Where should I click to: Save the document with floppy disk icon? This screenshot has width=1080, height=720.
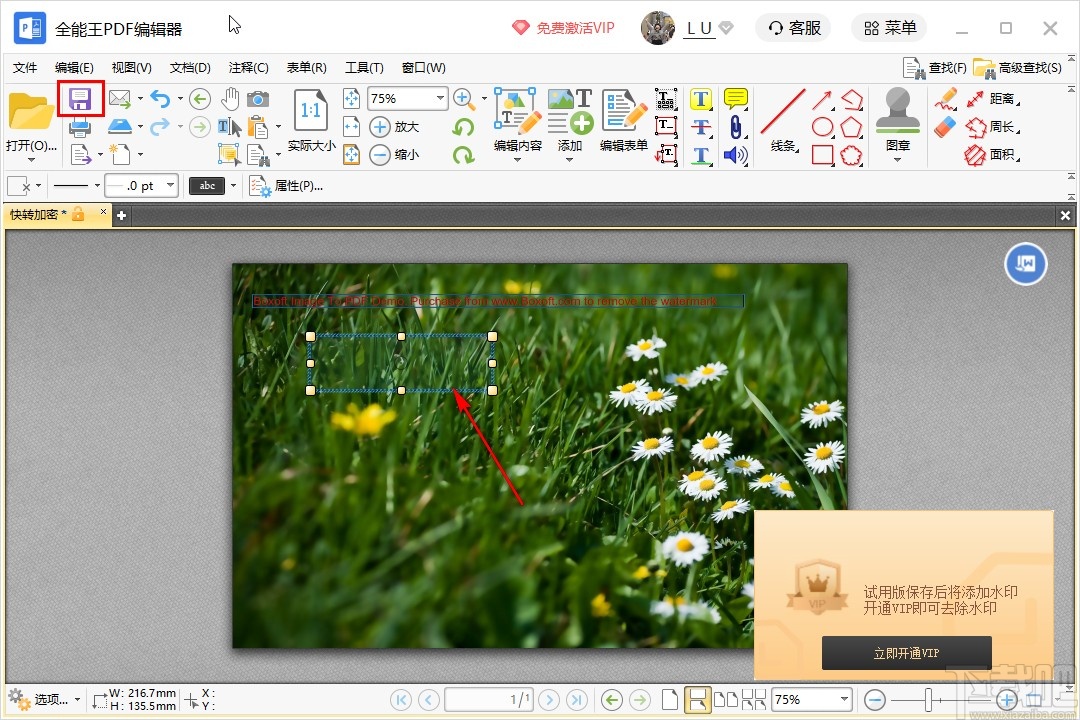coord(80,99)
